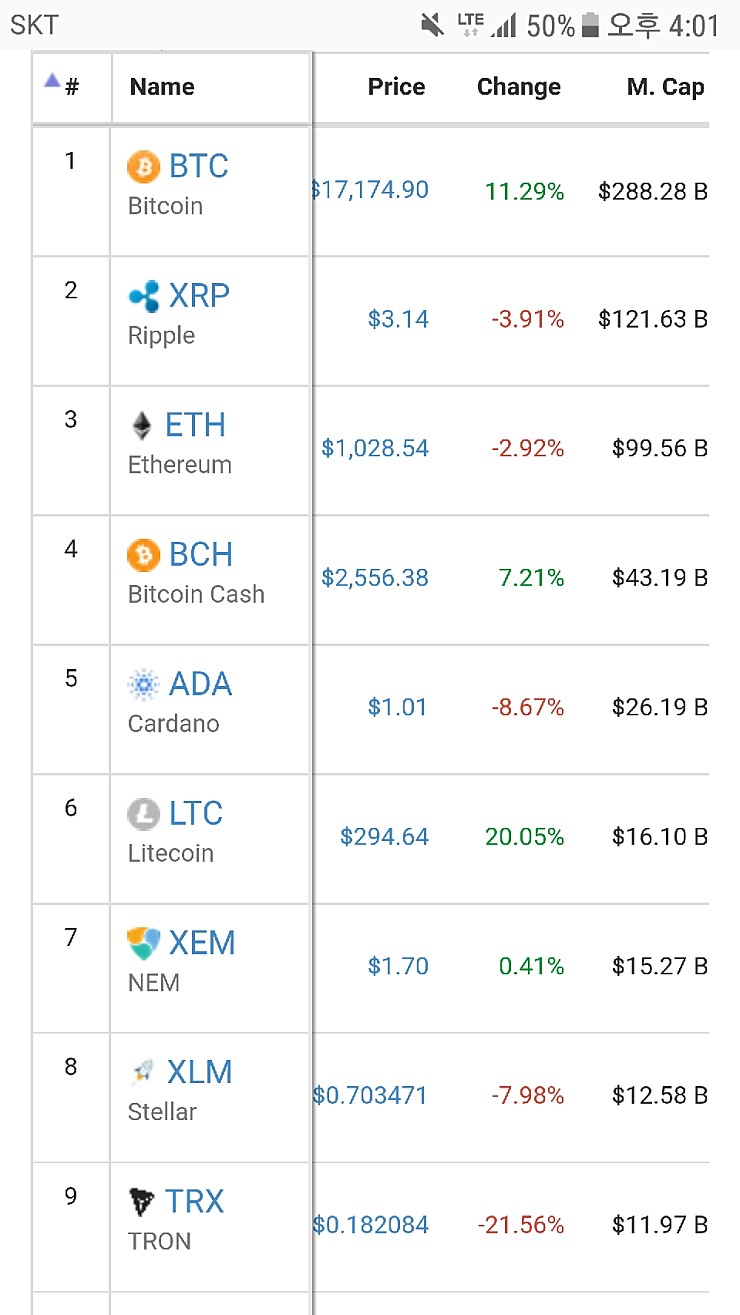Sort by the M. Cap column header
The image size is (740, 1315).
click(665, 88)
